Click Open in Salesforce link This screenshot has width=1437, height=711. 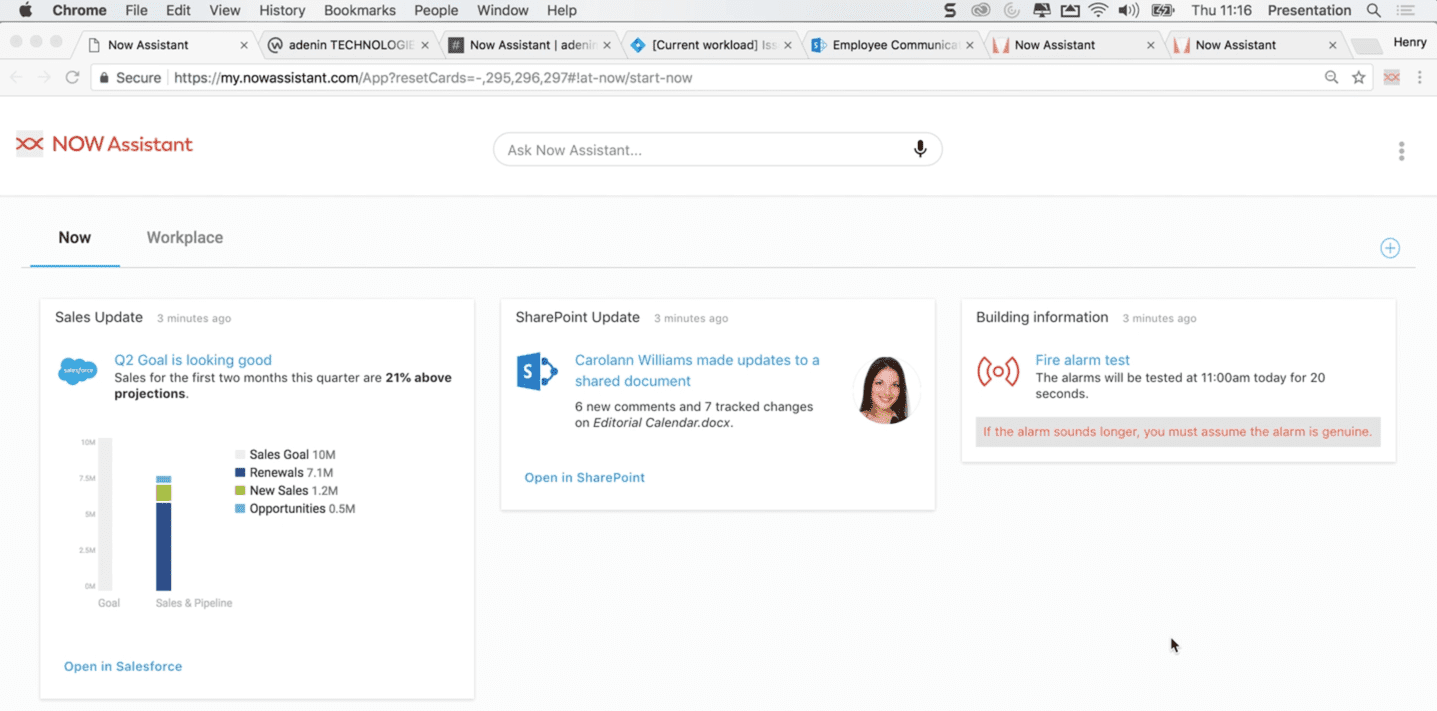coord(123,666)
